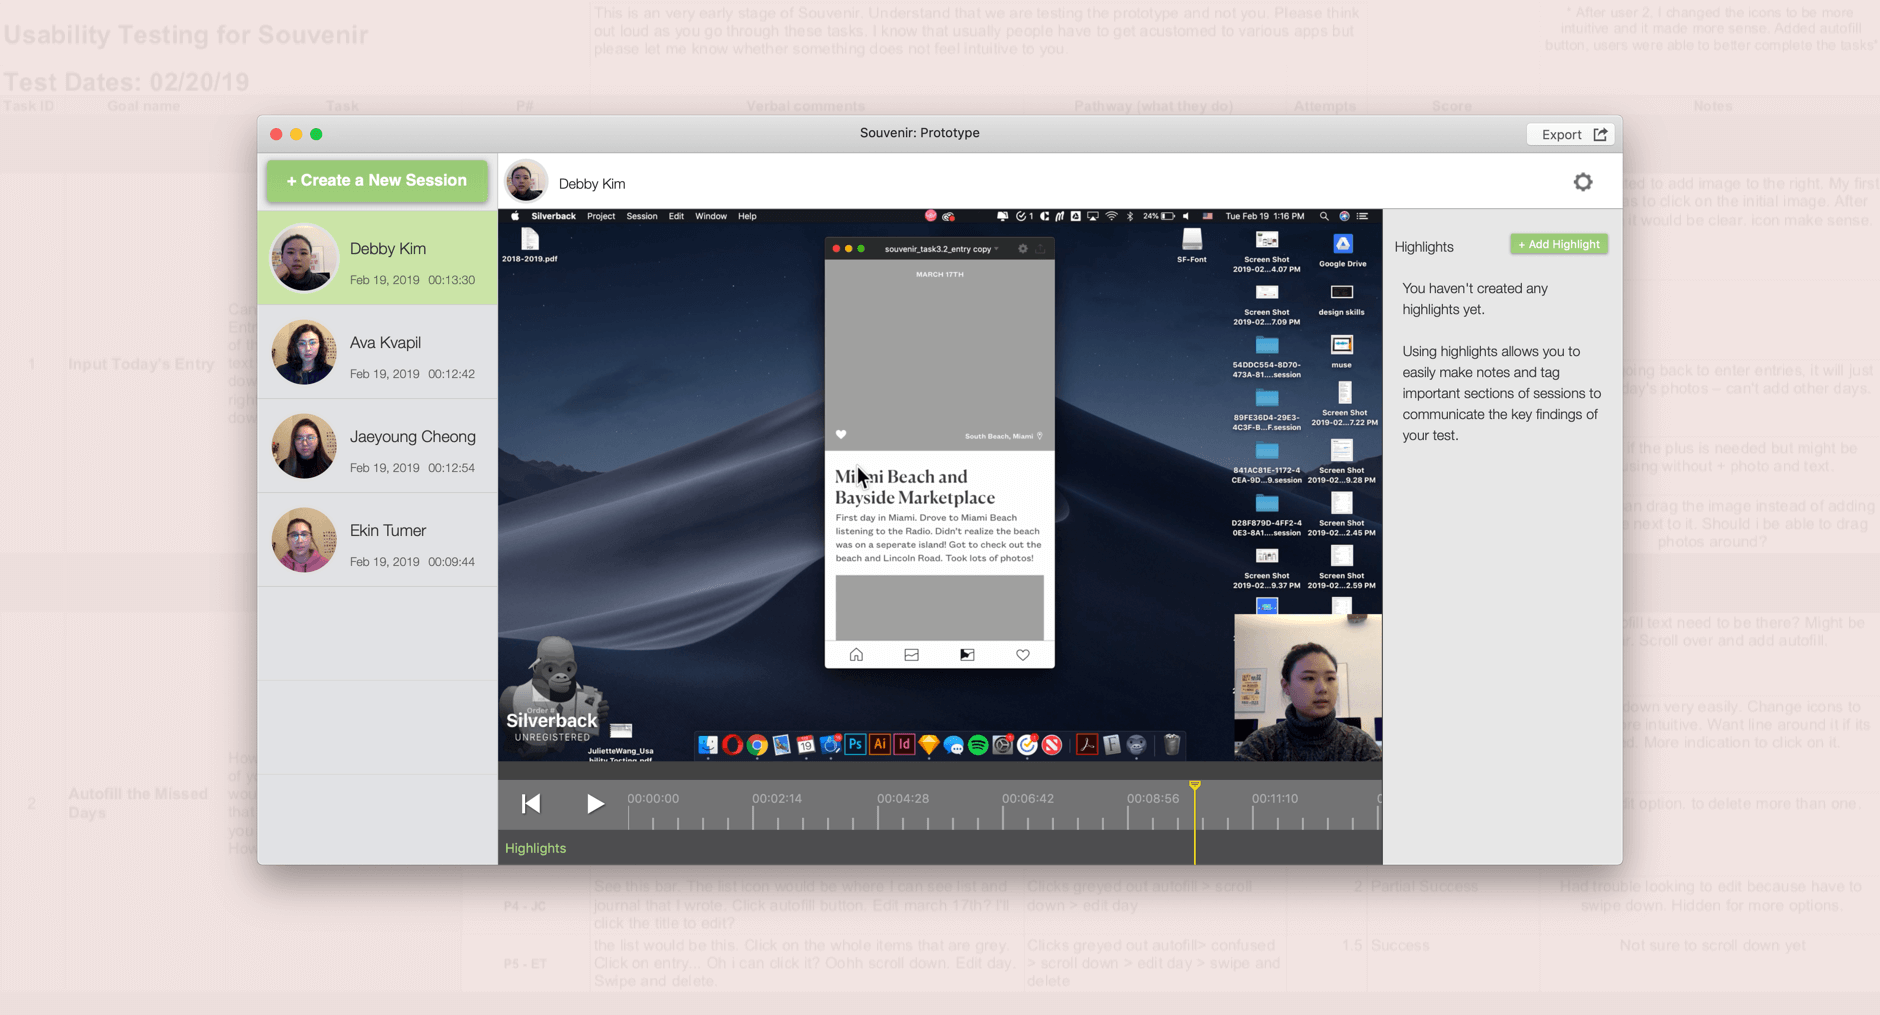Click the Silverback gorilla icon in the dock
Image resolution: width=1880 pixels, height=1015 pixels.
(1136, 745)
